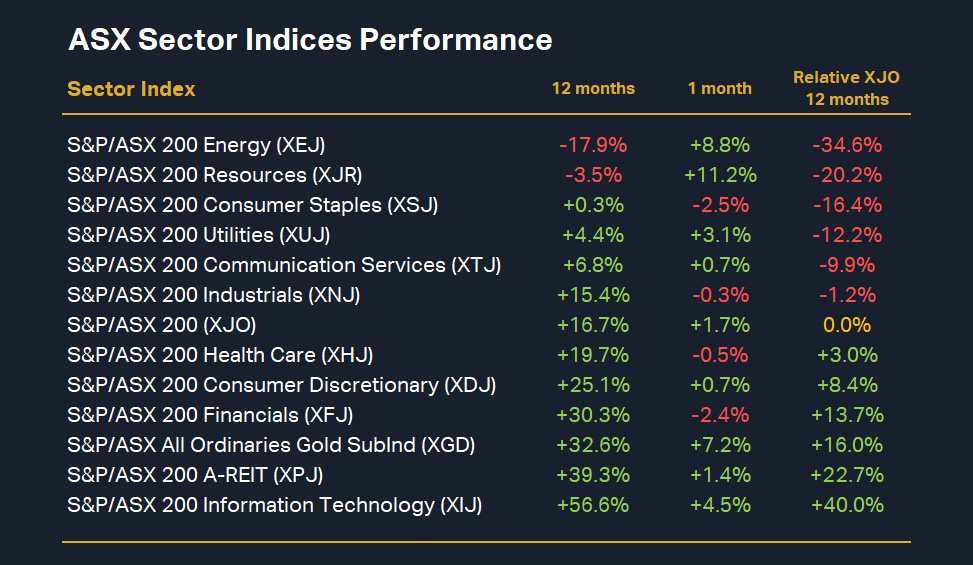973x565 pixels.
Task: Select the S&P/ASX 200 Financials (XFJ) row
Action: click(210, 415)
